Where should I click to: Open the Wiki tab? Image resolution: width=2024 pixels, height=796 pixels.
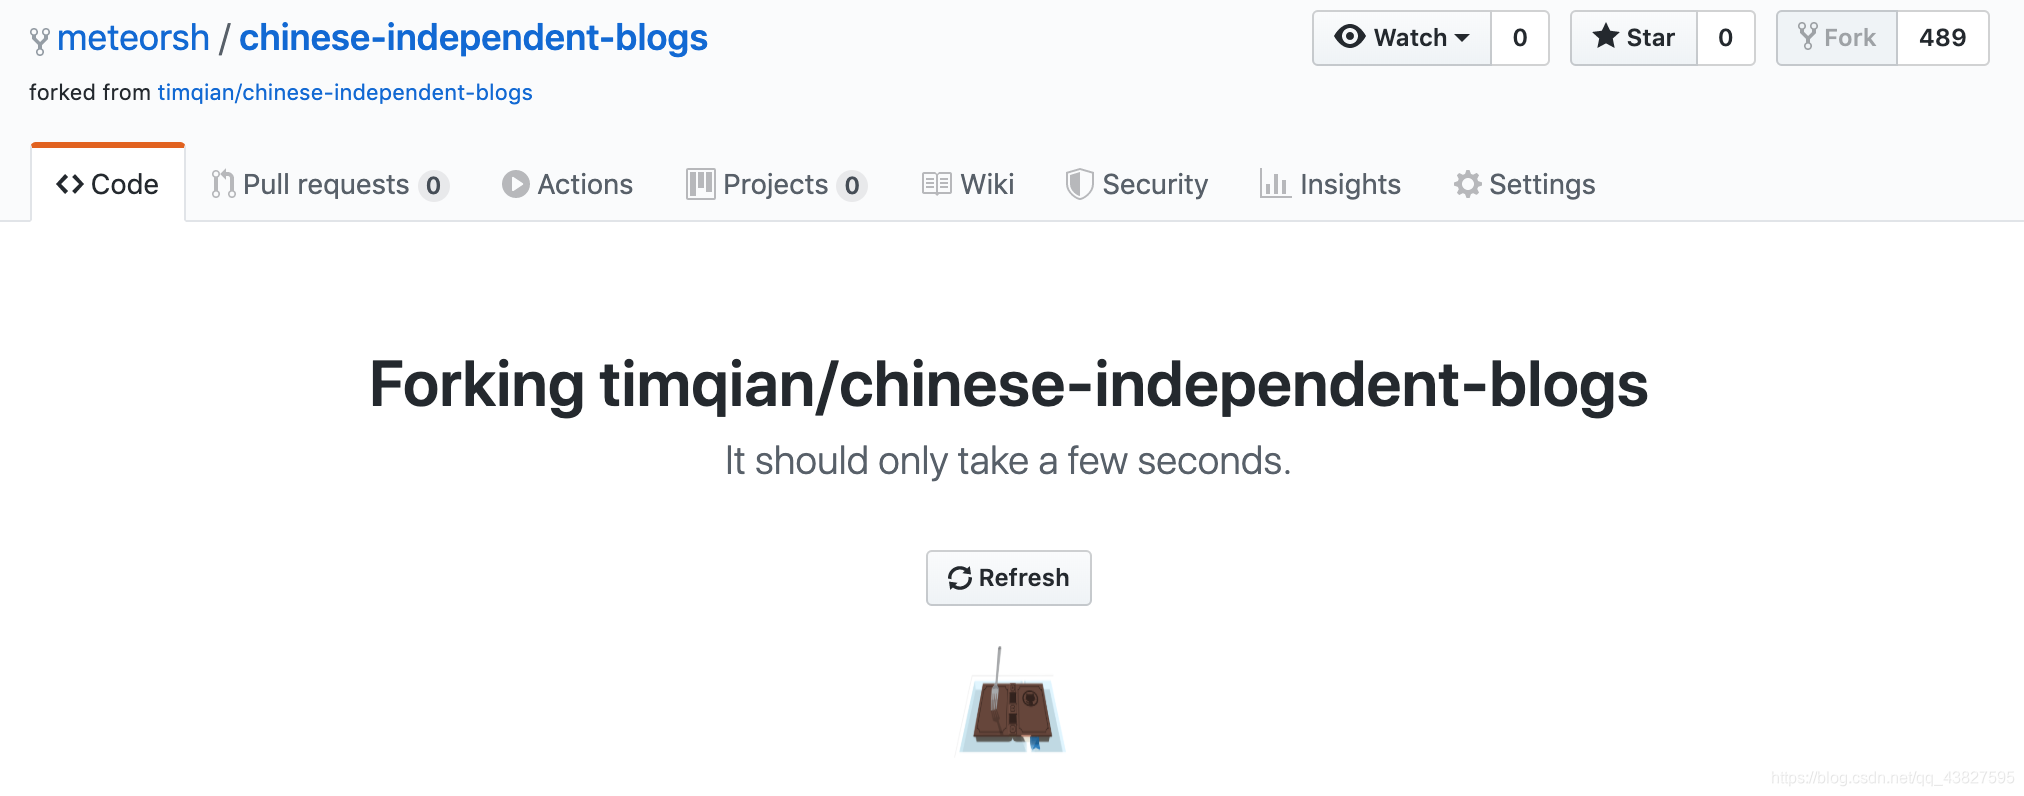click(x=966, y=184)
